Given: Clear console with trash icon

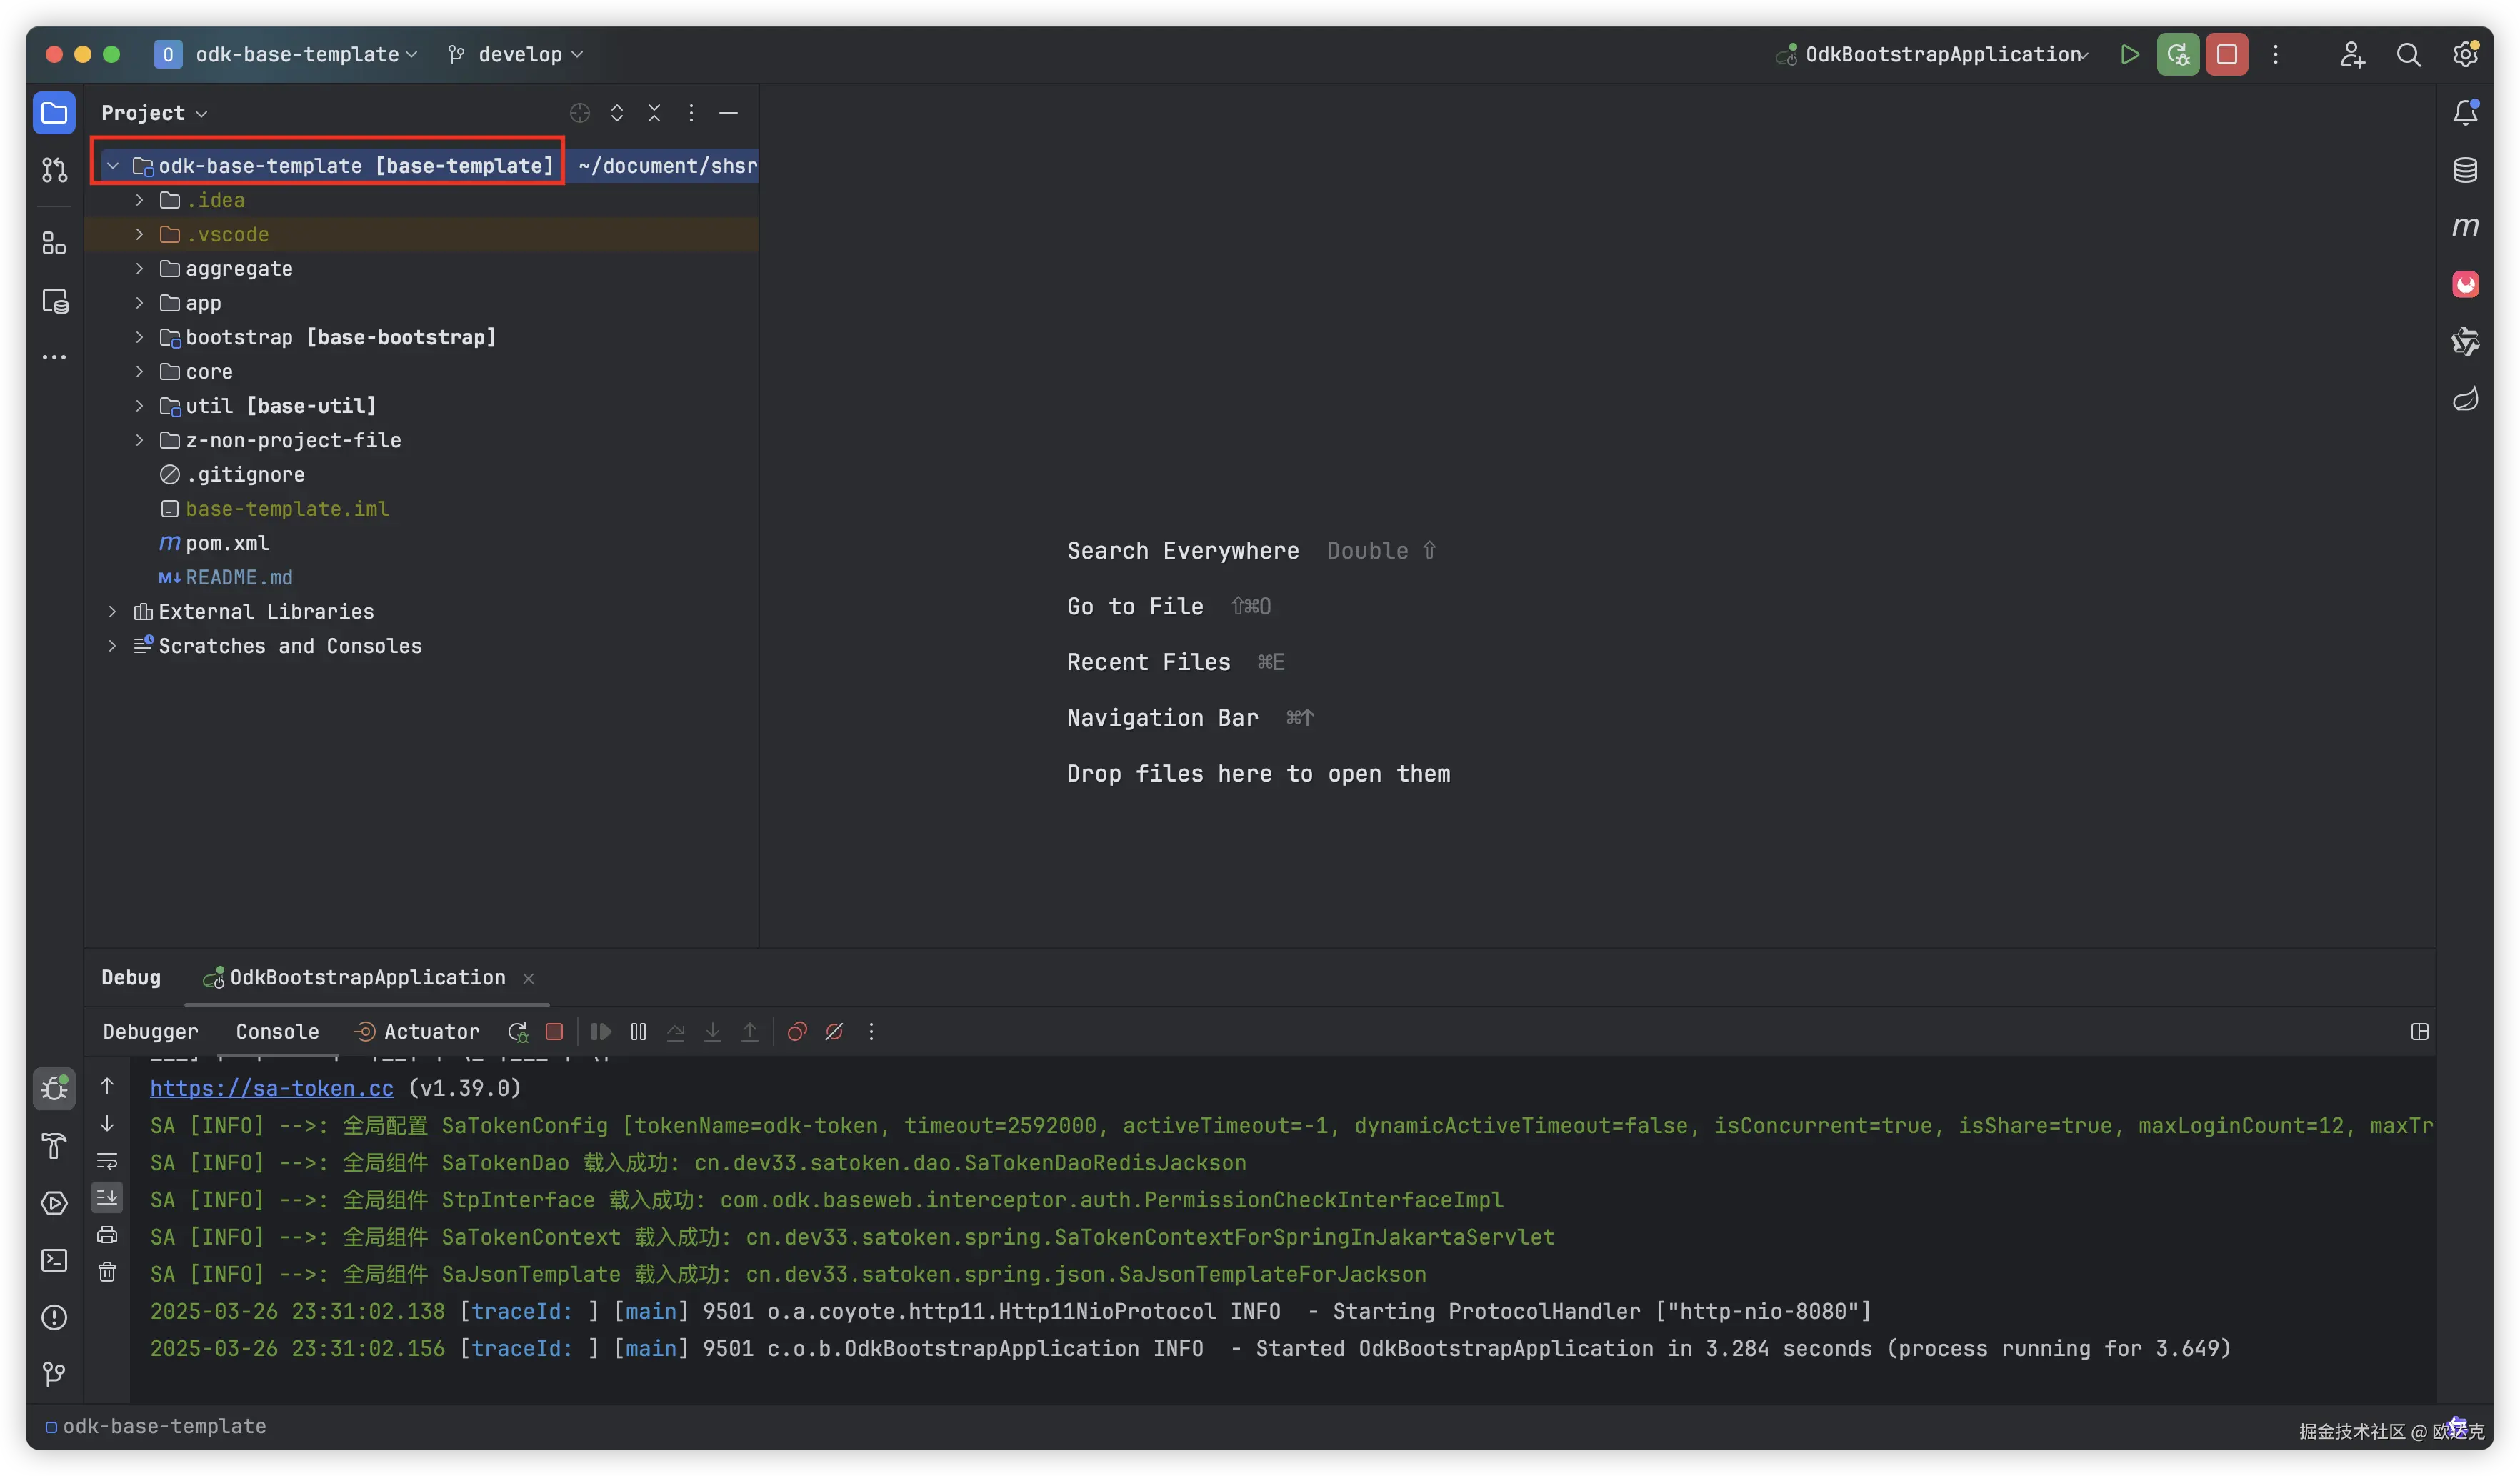Looking at the screenshot, I should coord(107,1272).
